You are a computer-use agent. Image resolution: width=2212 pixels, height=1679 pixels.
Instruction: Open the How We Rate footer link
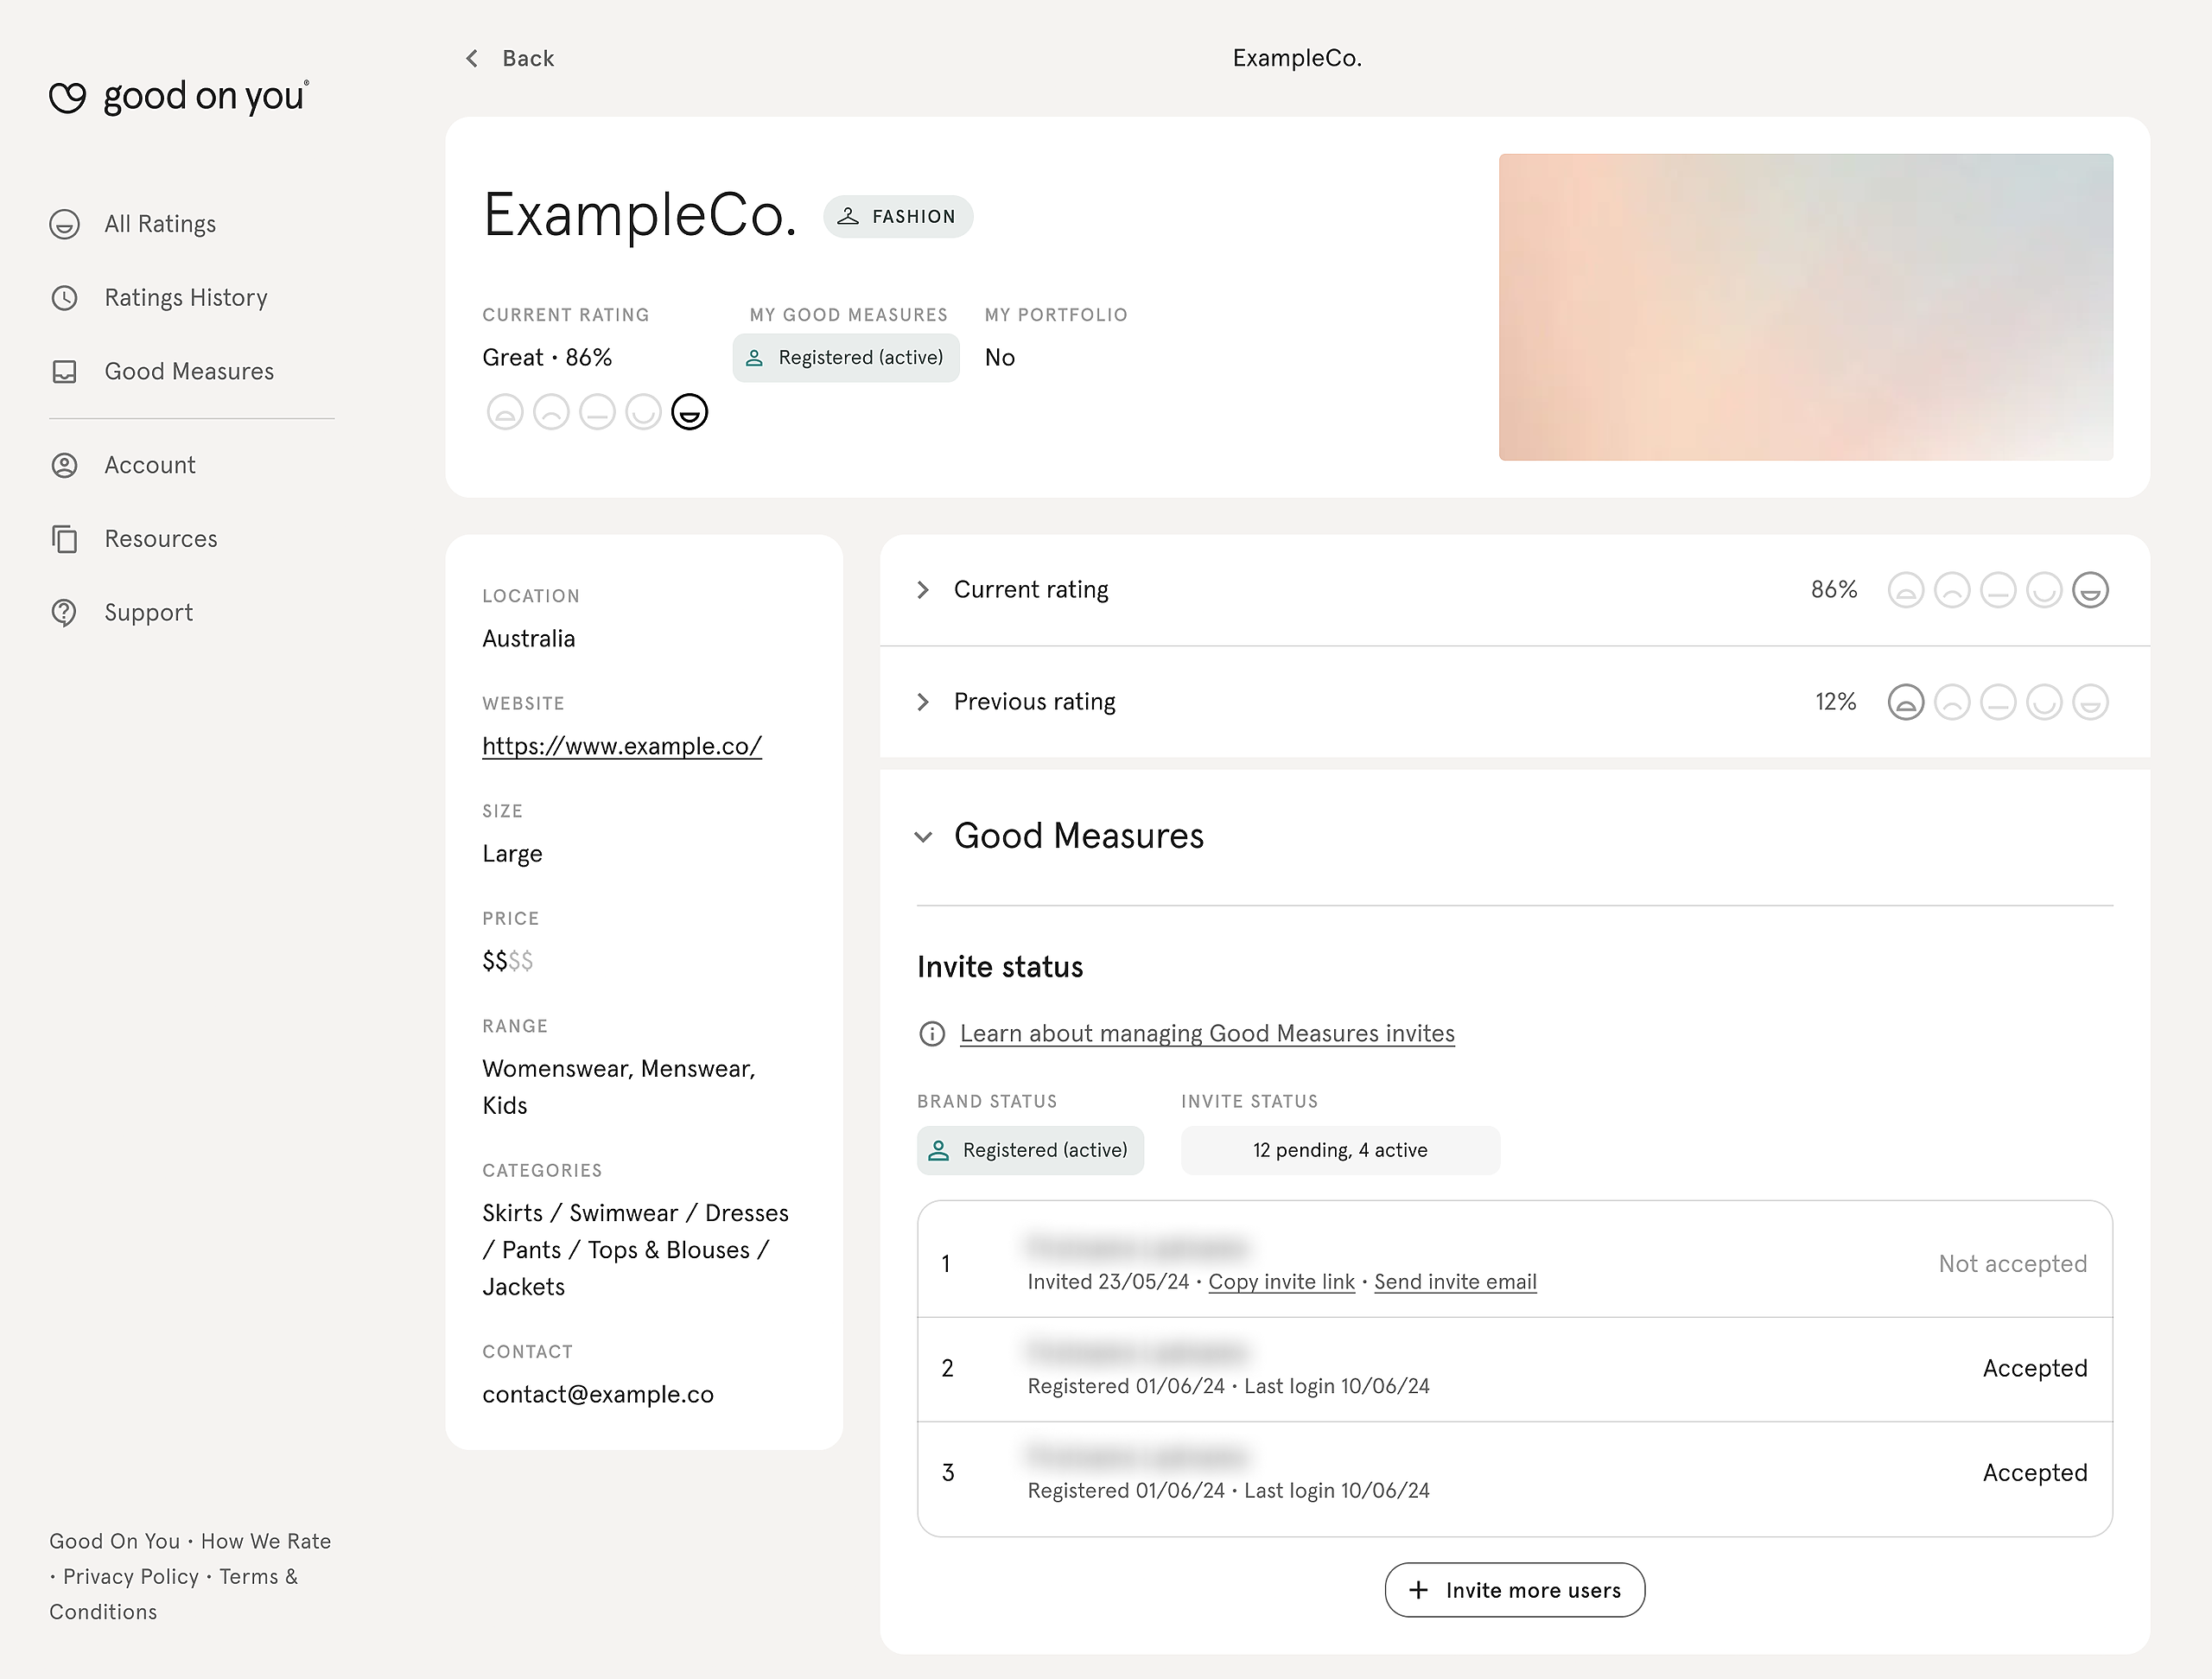coord(266,1541)
